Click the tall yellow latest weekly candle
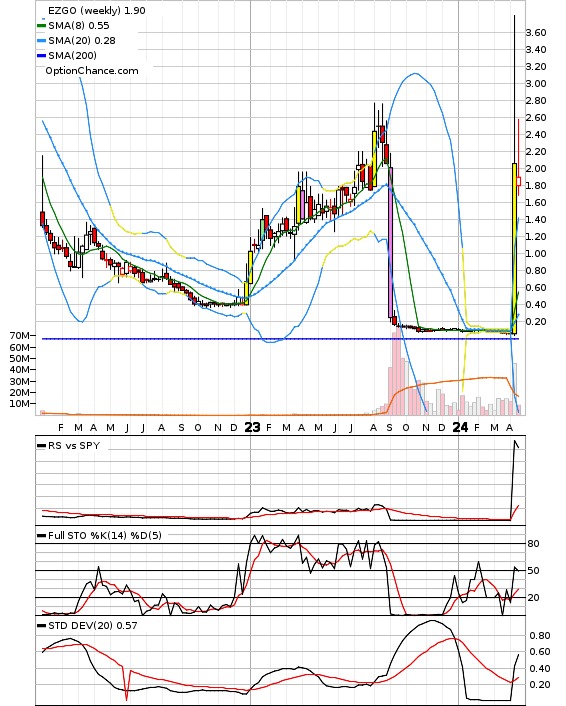 click(514, 249)
